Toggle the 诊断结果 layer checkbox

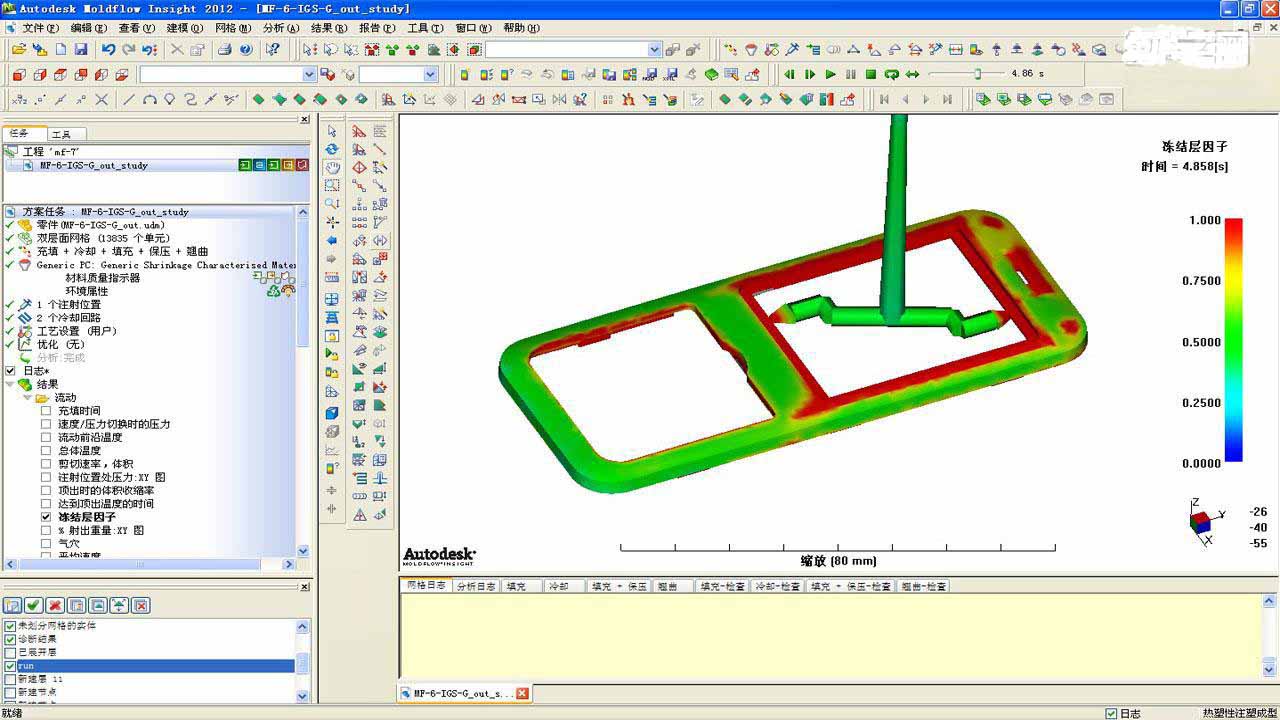[x=11, y=639]
